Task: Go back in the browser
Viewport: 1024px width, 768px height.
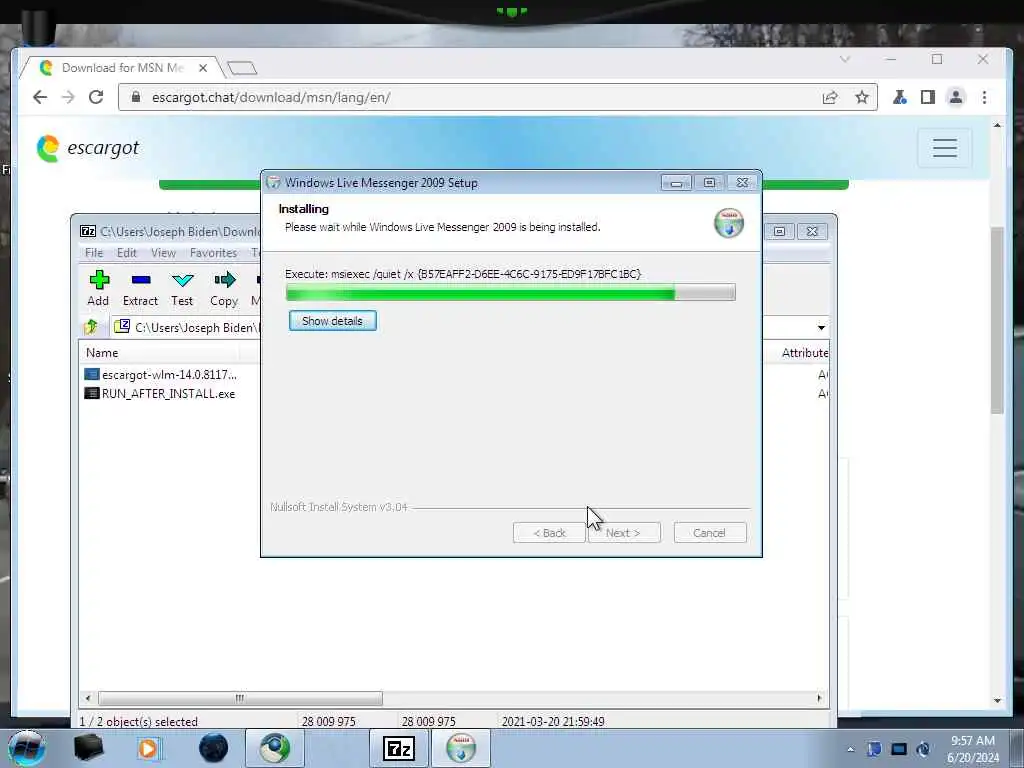Action: point(40,97)
